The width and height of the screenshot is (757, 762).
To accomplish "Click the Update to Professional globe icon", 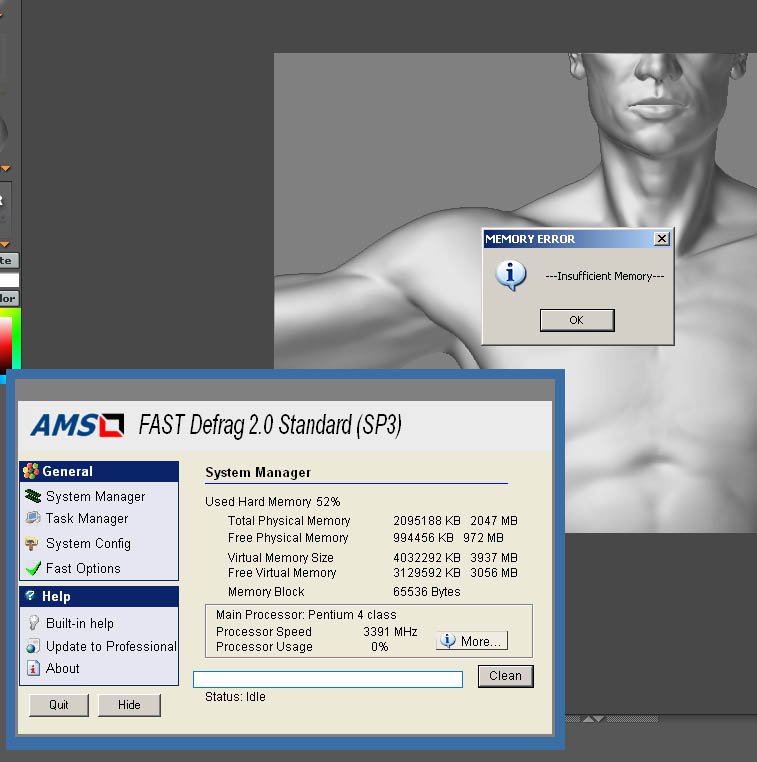I will [x=33, y=646].
